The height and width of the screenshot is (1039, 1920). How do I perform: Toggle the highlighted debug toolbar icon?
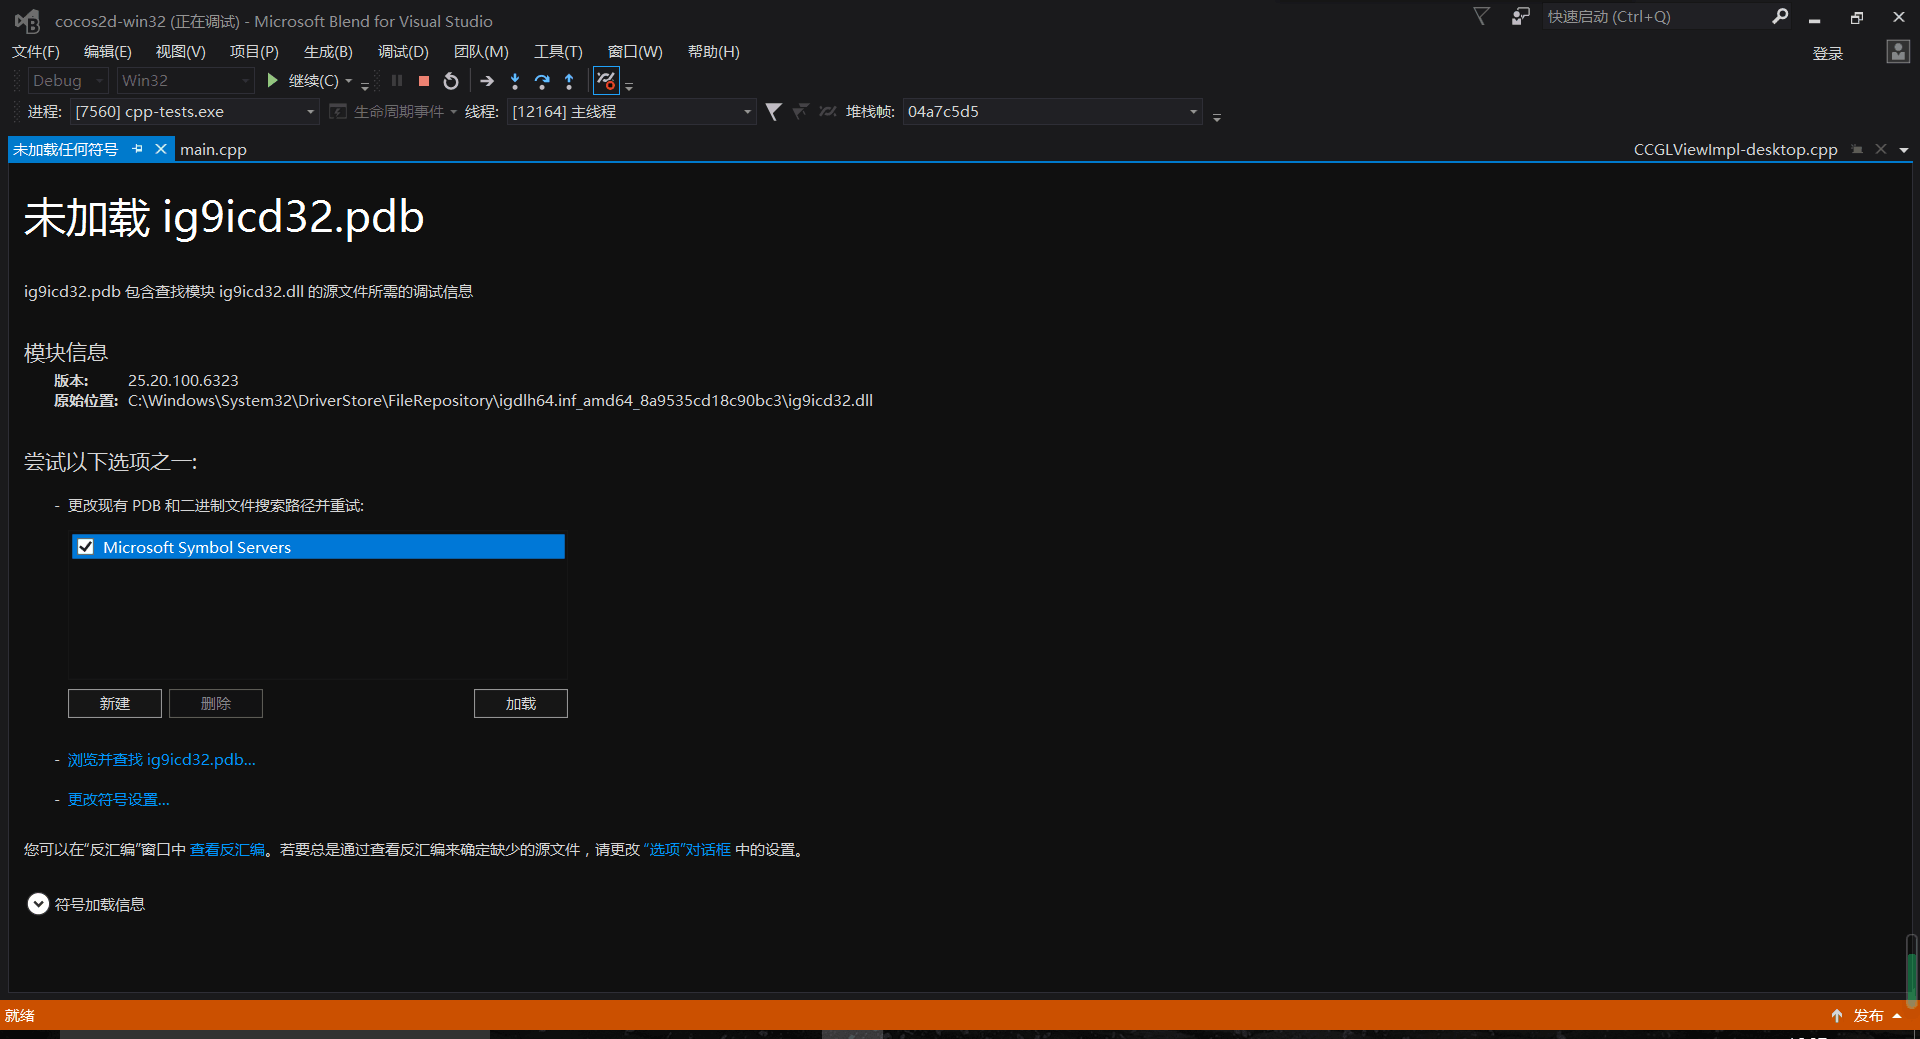(606, 80)
